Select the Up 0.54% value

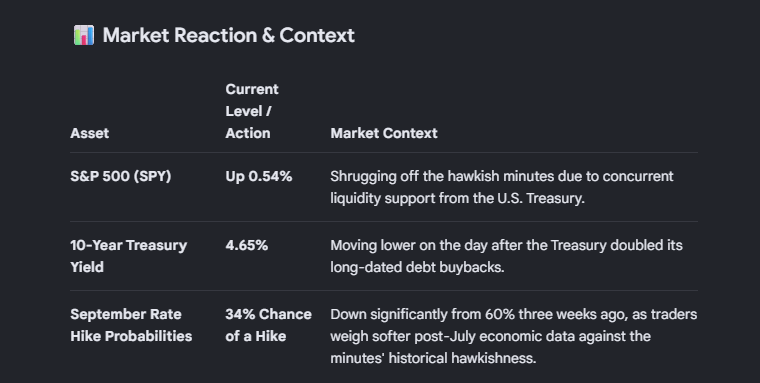[259, 176]
